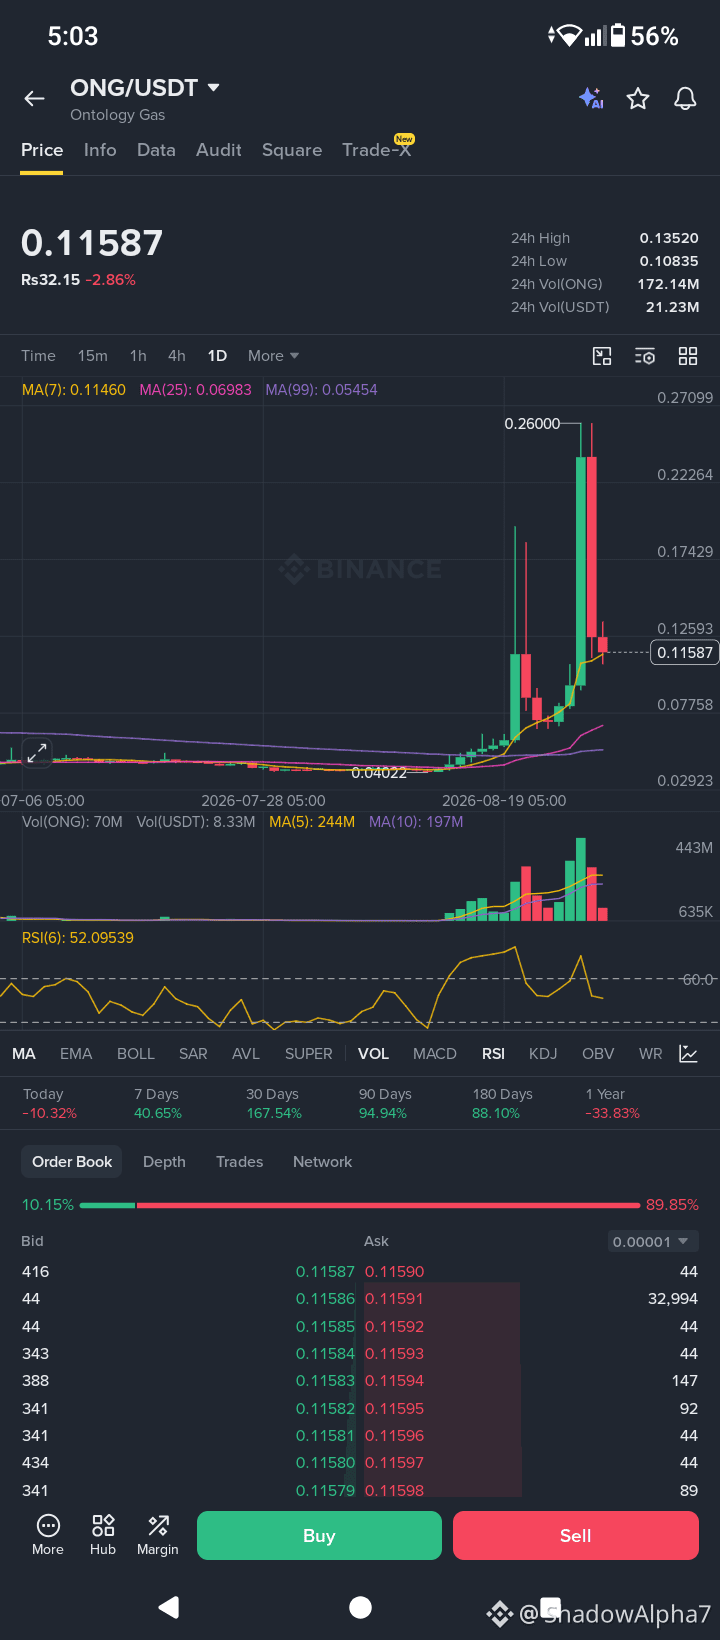Open the Network tab
Image resolution: width=720 pixels, height=1640 pixels.
[322, 1162]
